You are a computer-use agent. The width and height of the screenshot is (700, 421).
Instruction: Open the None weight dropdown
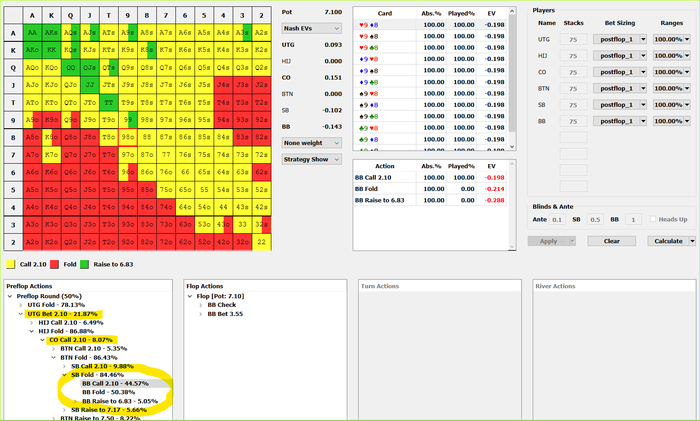[x=312, y=143]
